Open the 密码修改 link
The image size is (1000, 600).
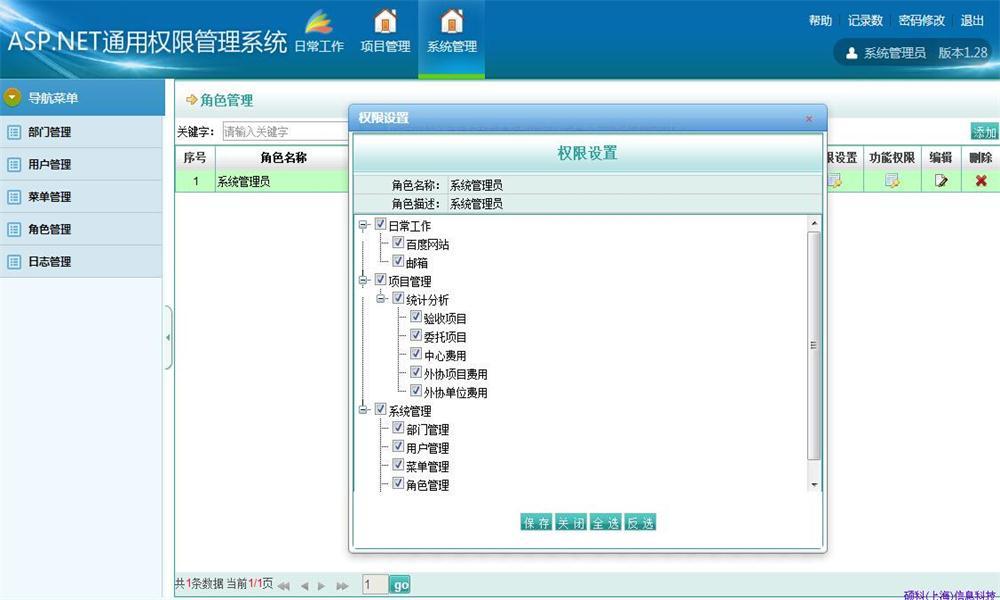tap(922, 20)
